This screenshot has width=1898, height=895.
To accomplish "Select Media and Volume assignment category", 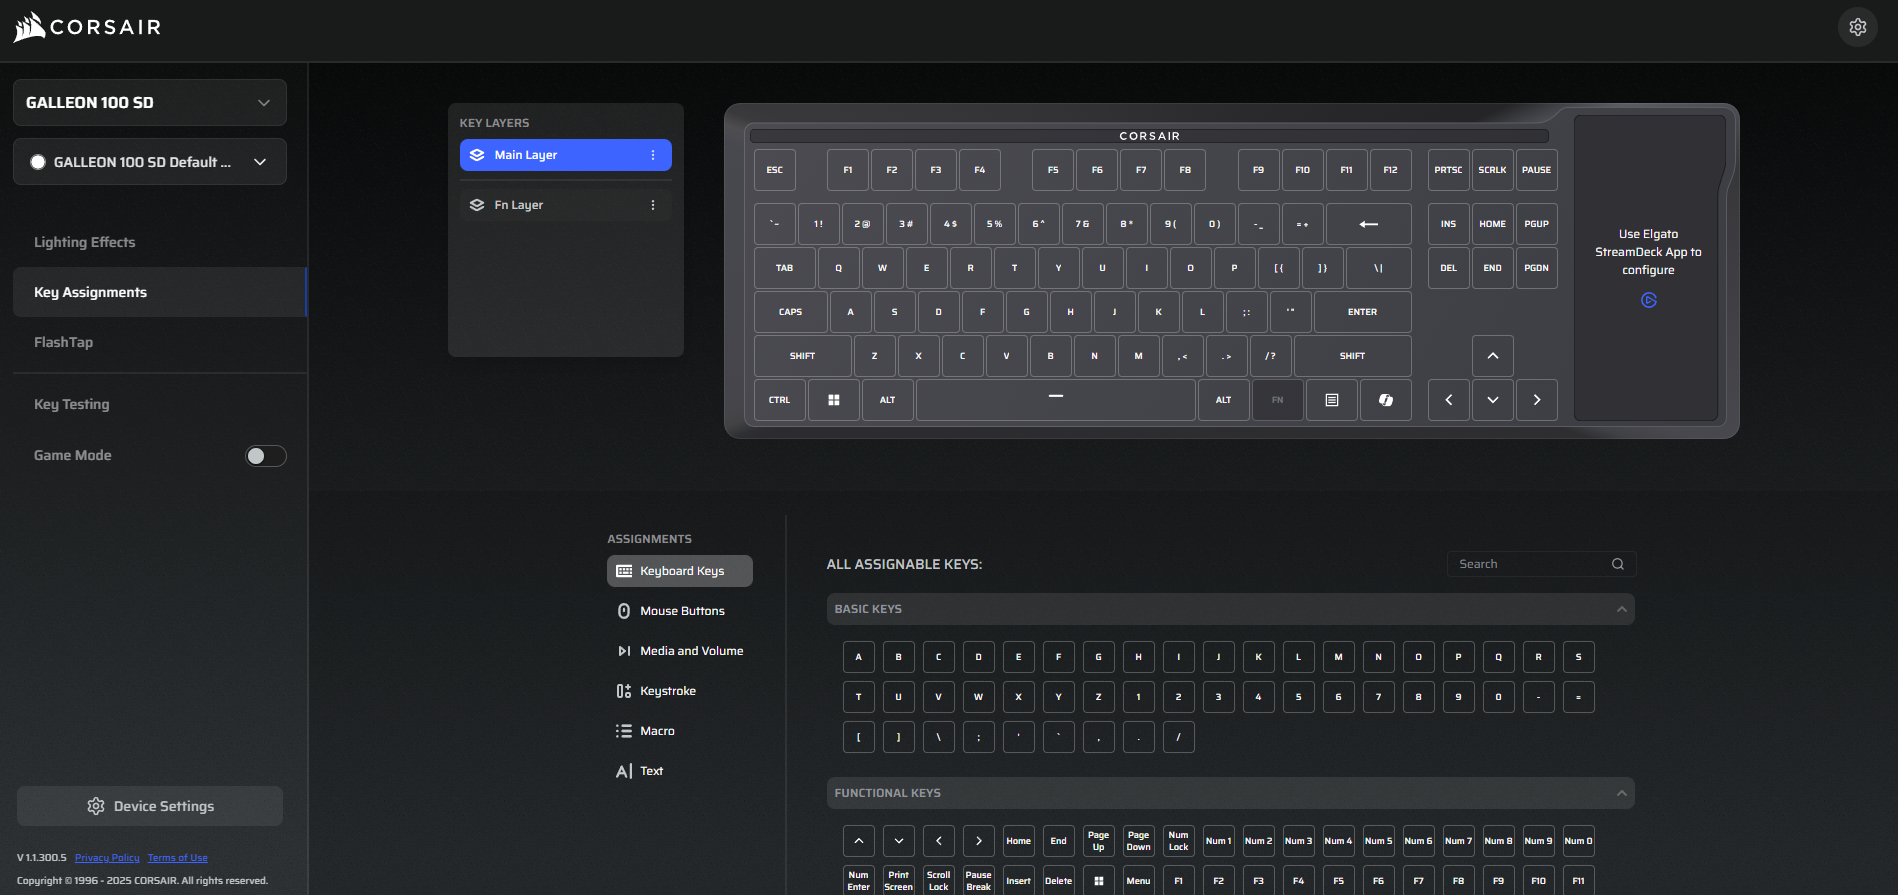I will click(680, 651).
